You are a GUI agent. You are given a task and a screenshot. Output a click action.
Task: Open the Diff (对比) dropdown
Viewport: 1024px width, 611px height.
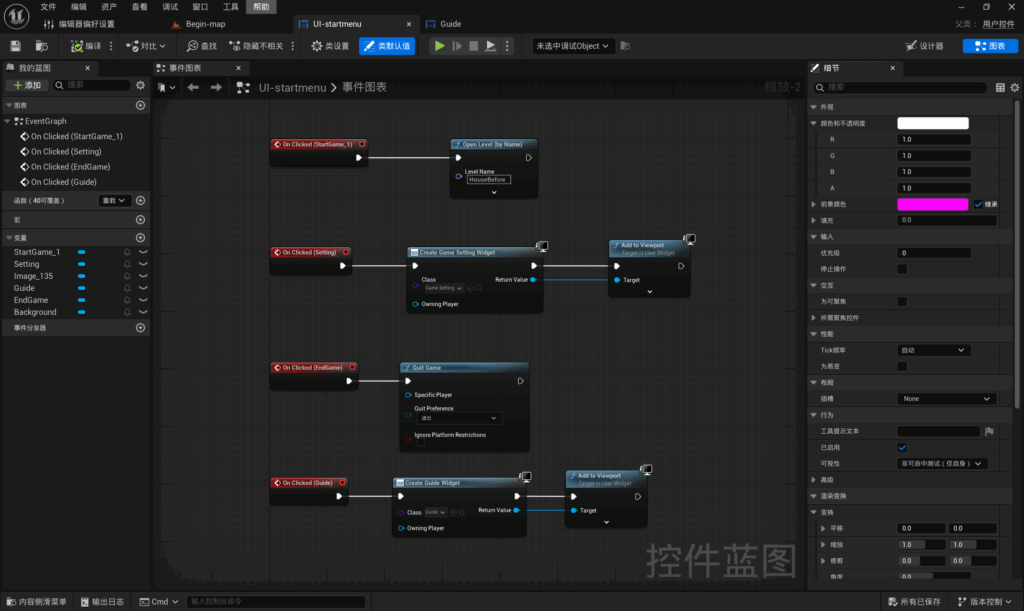click(146, 46)
